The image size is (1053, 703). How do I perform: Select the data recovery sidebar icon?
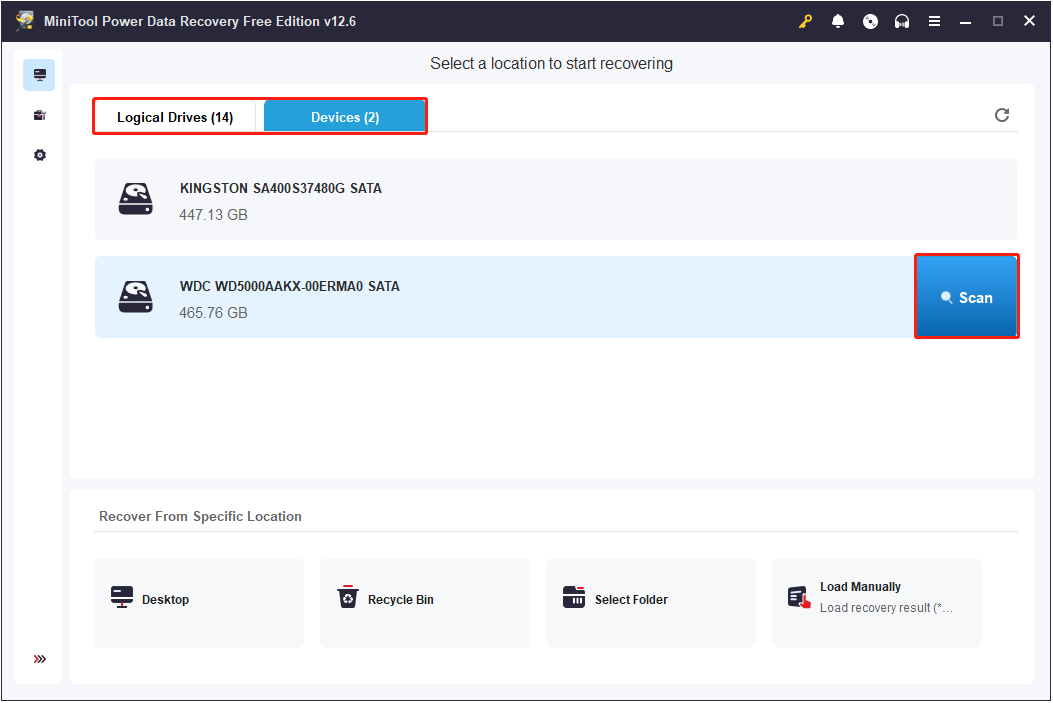(x=39, y=74)
